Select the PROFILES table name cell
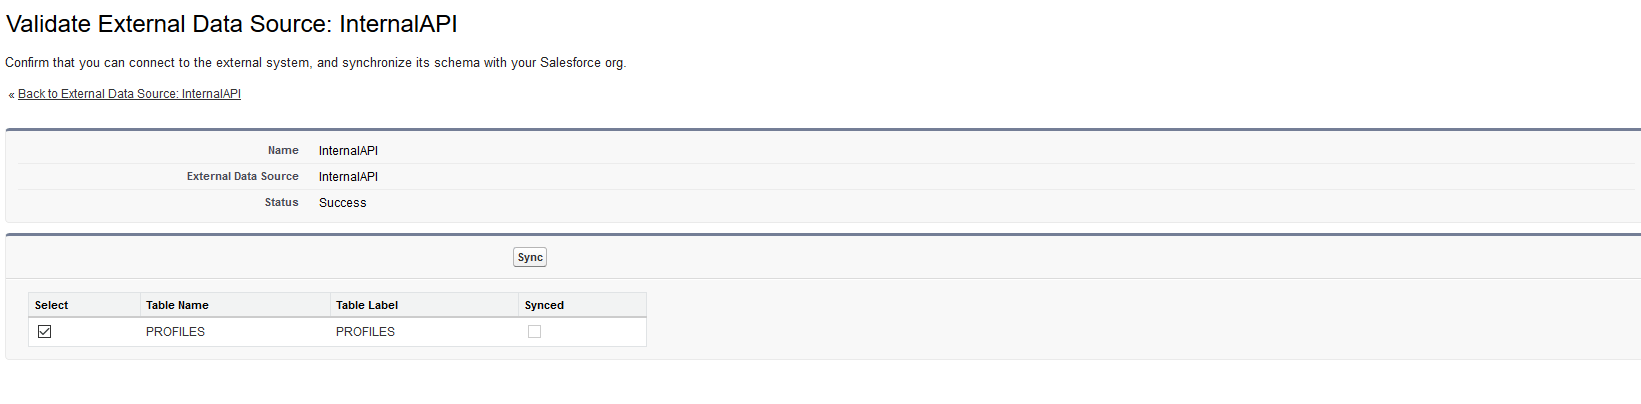1641x404 pixels. coord(175,332)
